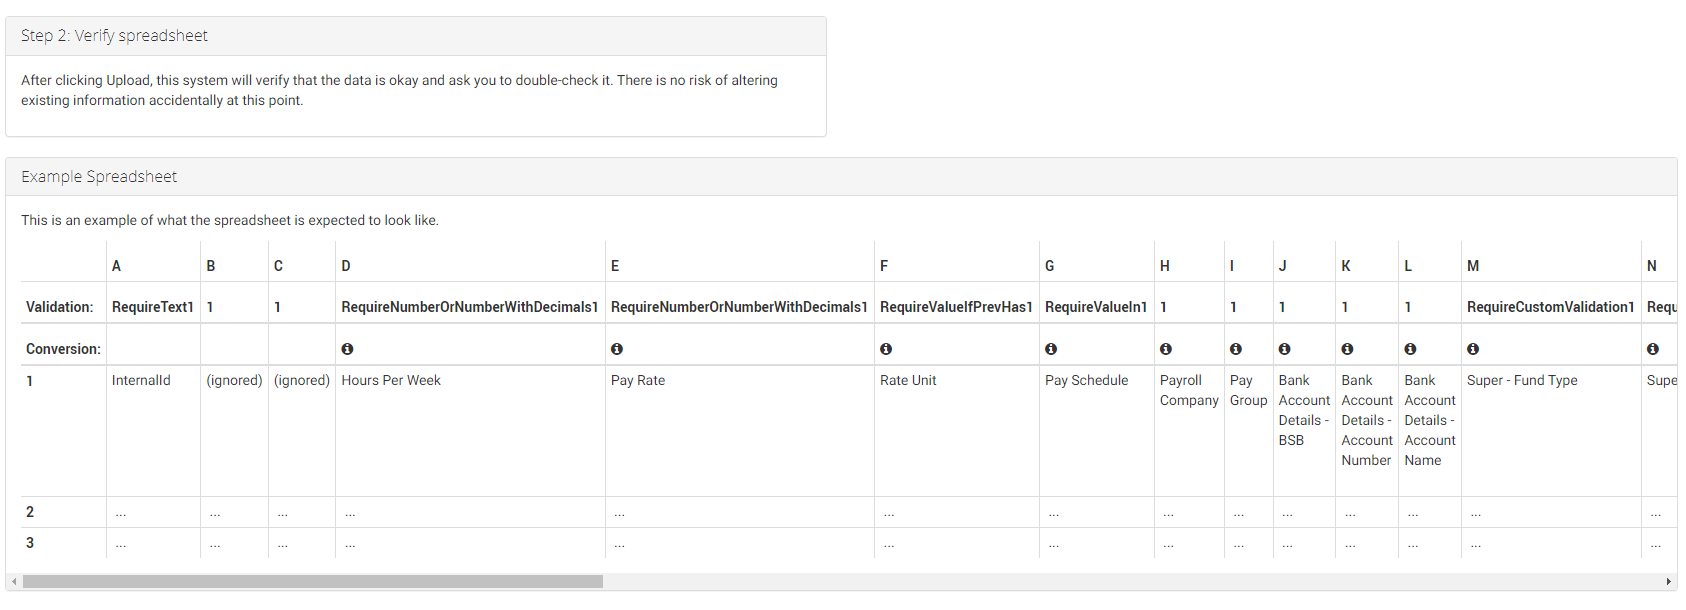Click the horizontal scrollbar thumb under the table
Screen dimensions: 1686x610
click(312, 582)
